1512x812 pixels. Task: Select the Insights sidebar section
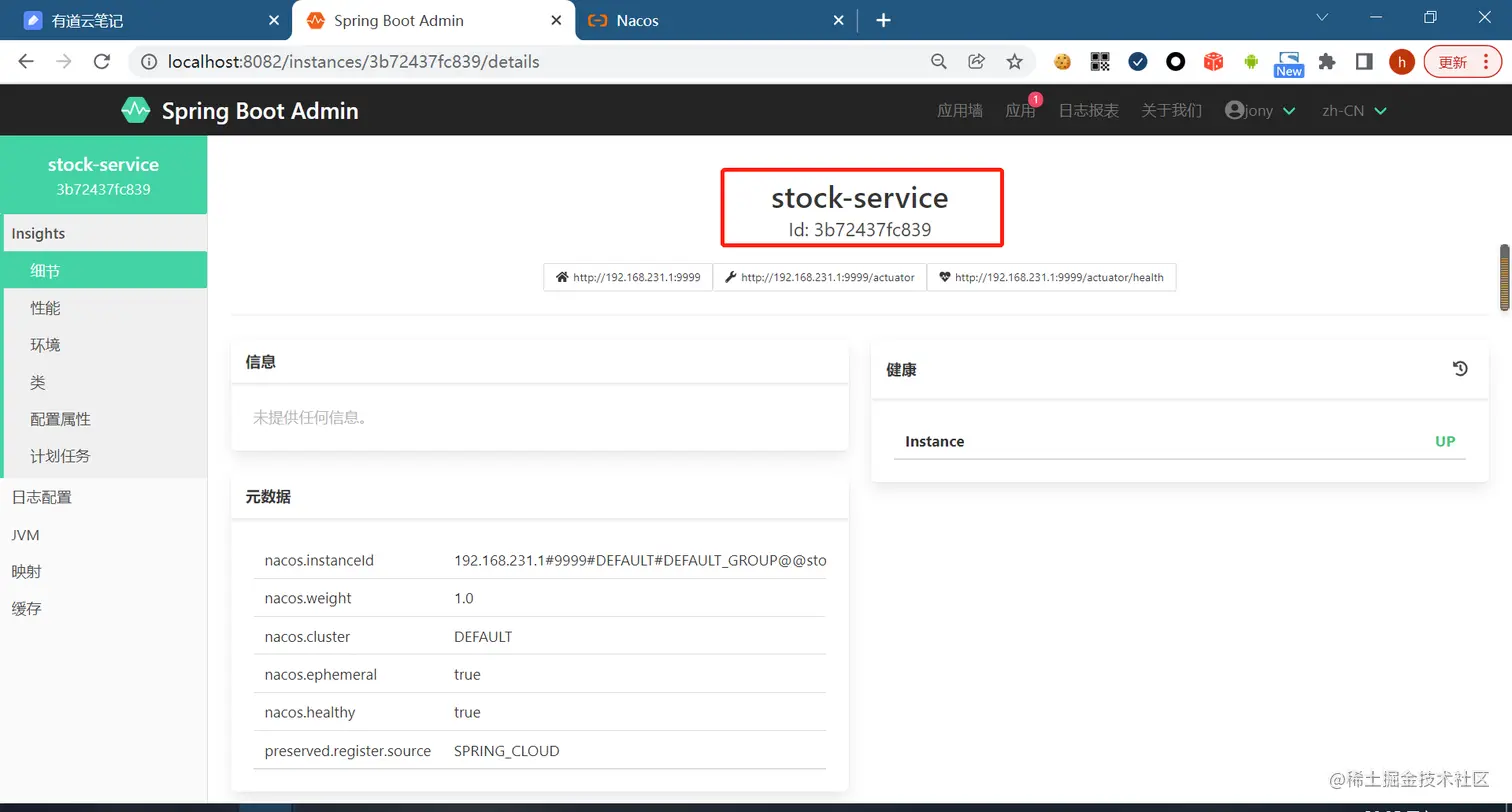click(x=104, y=233)
